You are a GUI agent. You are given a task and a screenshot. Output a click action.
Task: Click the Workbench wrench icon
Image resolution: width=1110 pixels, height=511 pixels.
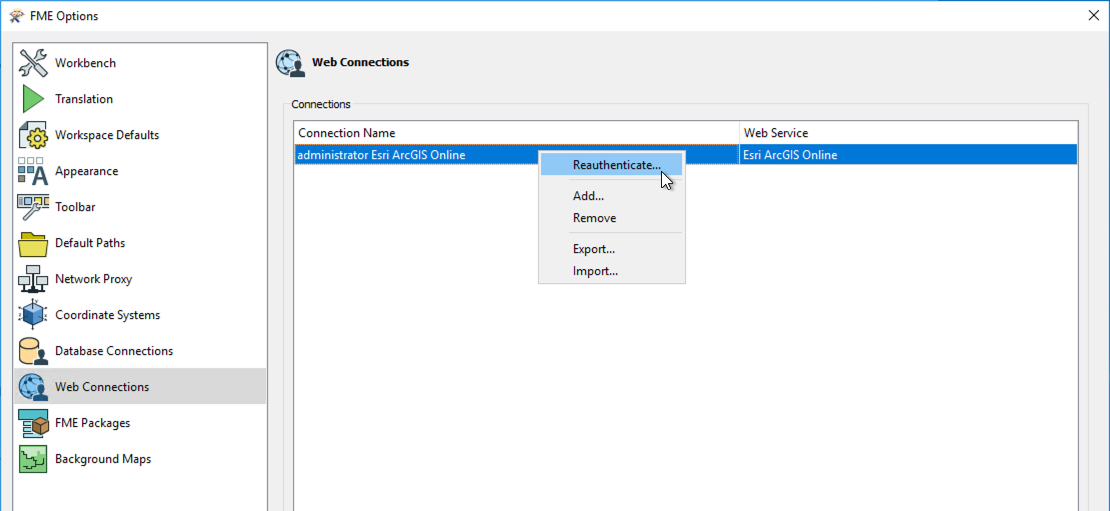point(33,63)
